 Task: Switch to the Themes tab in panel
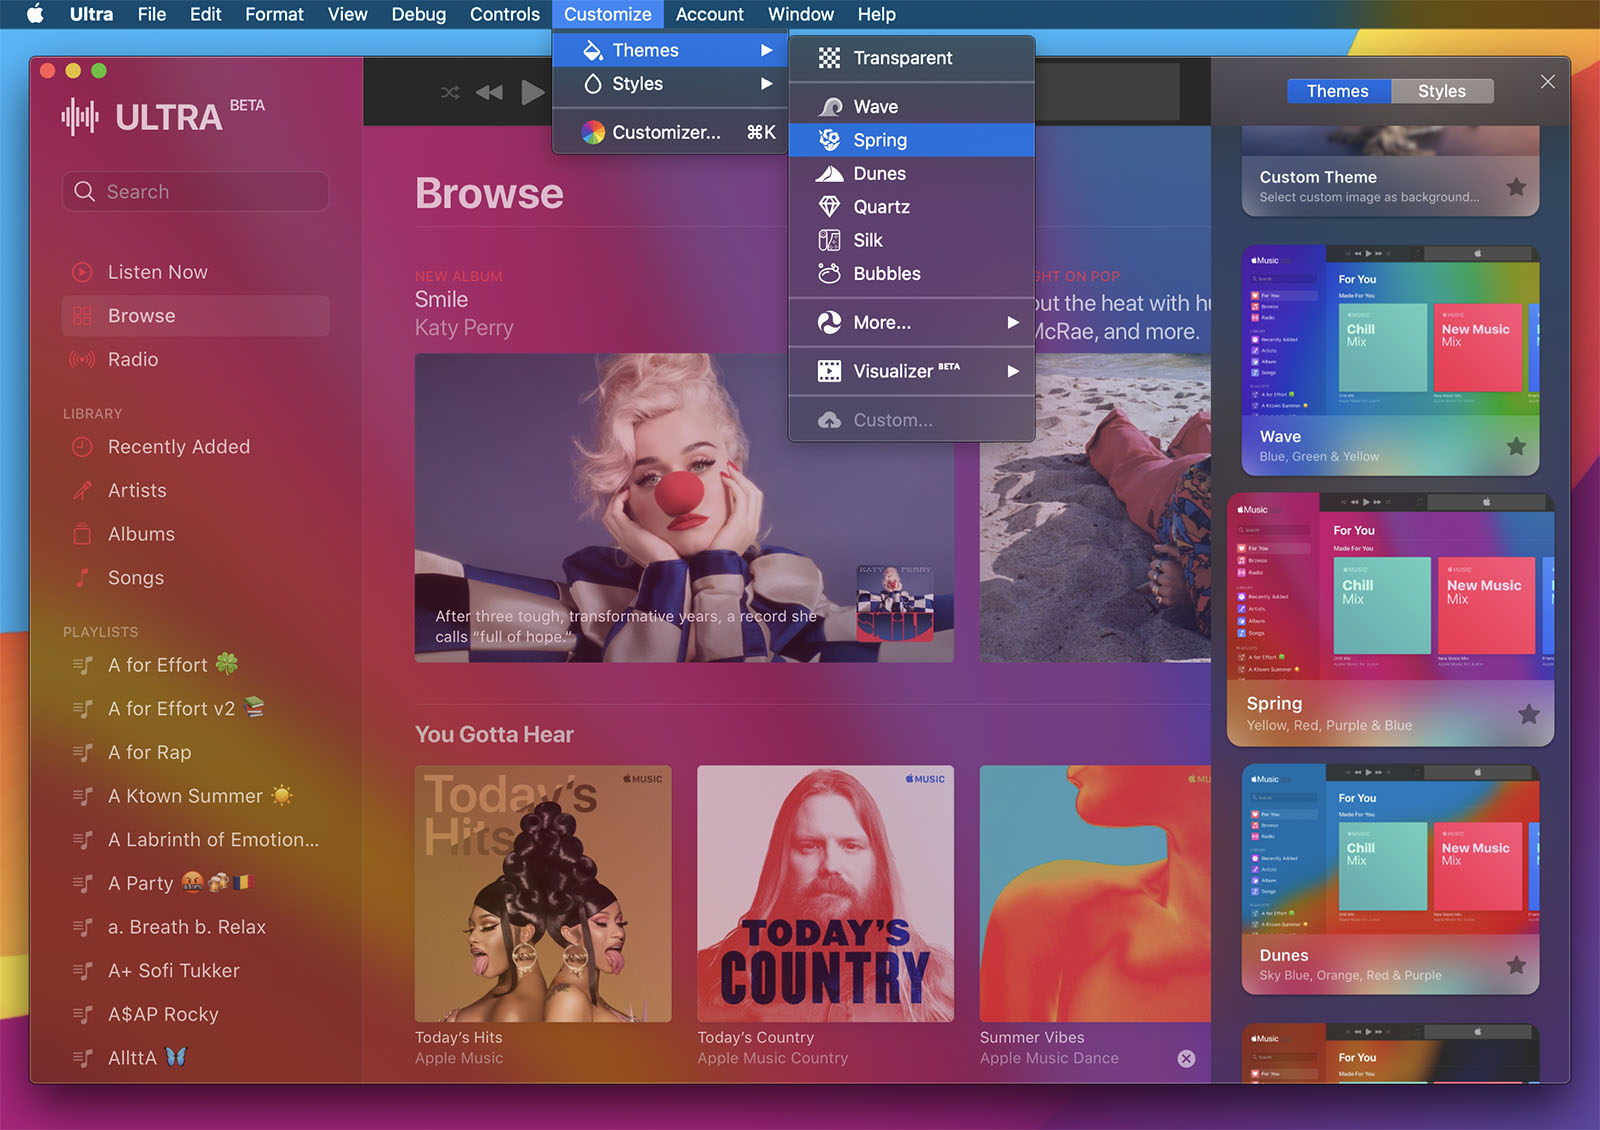tap(1337, 91)
